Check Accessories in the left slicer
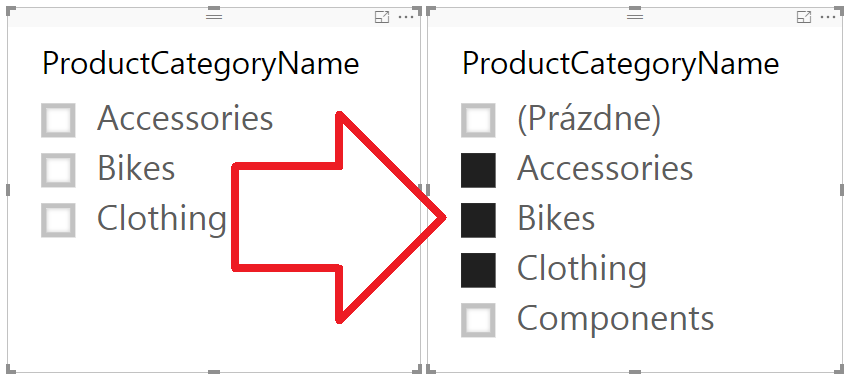Image resolution: width=849 pixels, height=377 pixels. [58, 120]
